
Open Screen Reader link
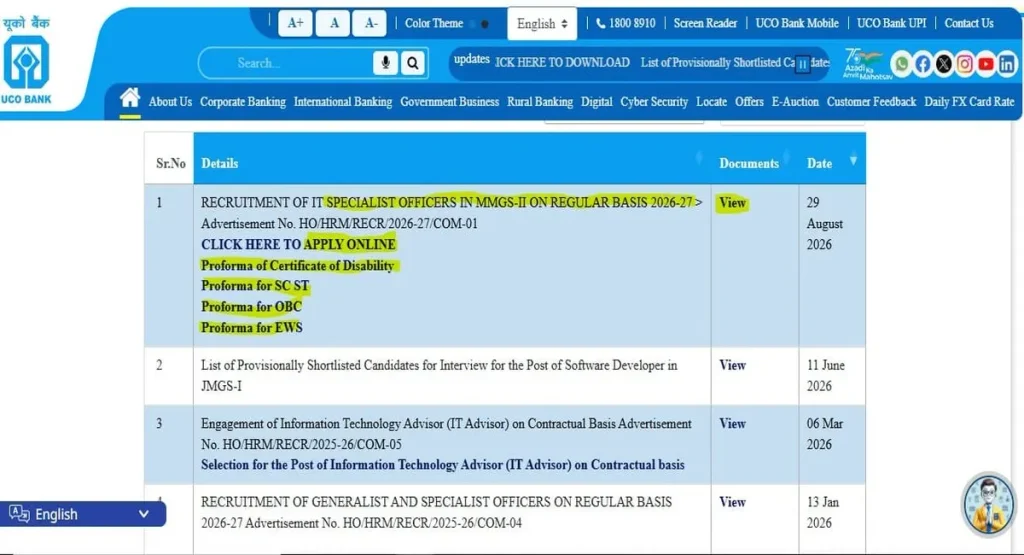pos(705,24)
